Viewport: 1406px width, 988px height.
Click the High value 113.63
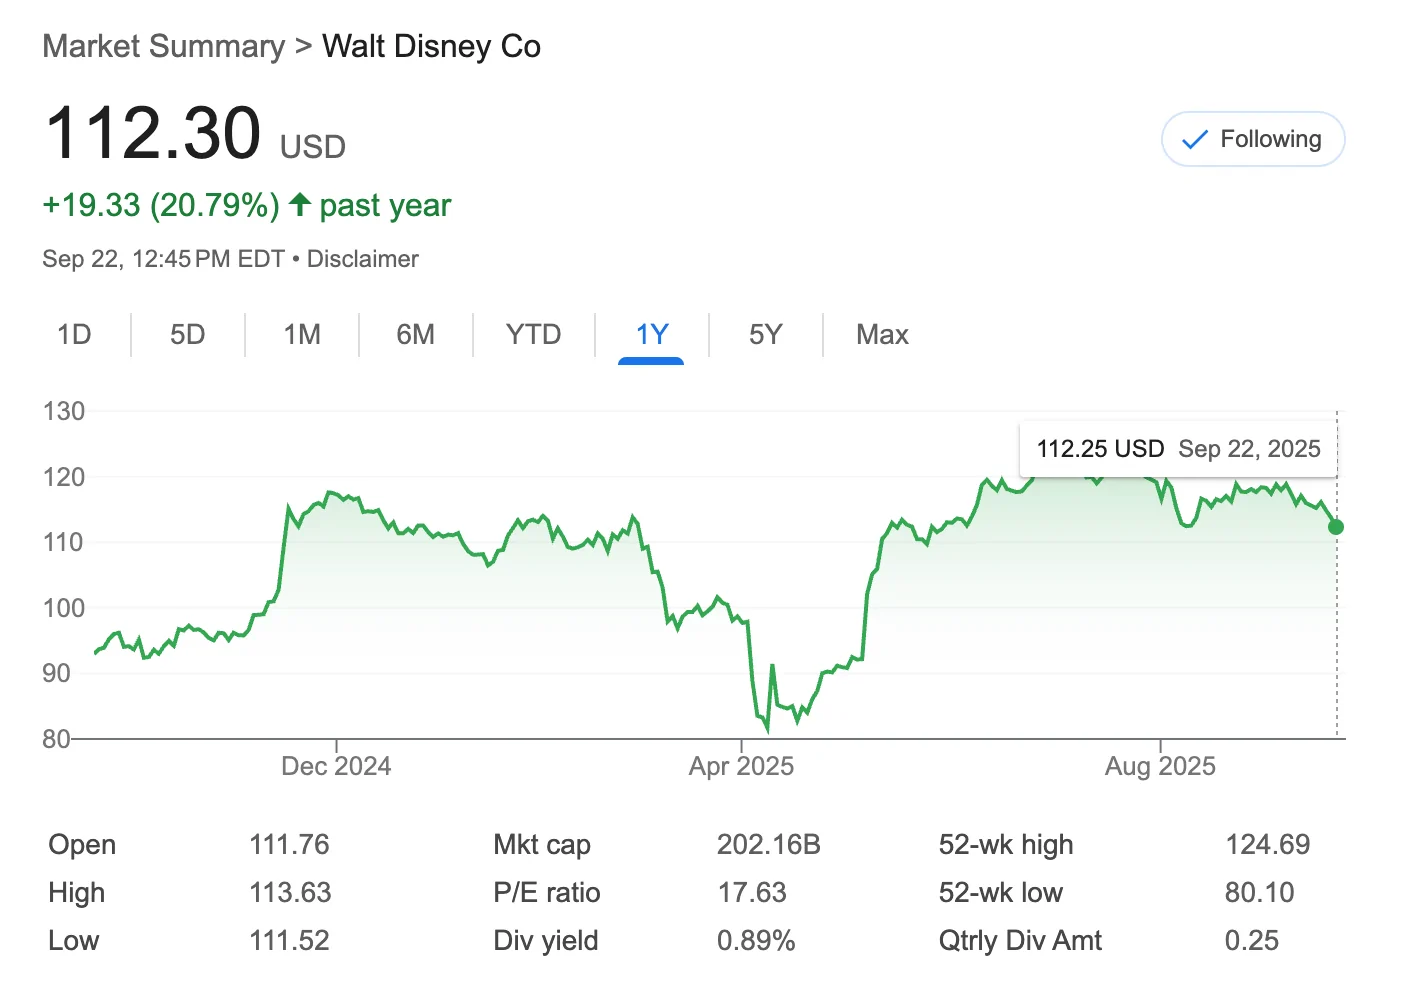[290, 893]
